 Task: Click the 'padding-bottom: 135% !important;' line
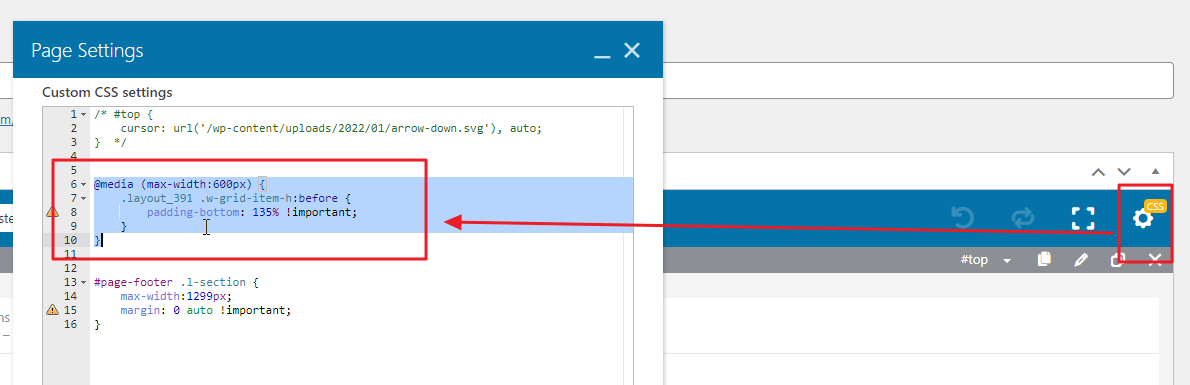click(252, 212)
